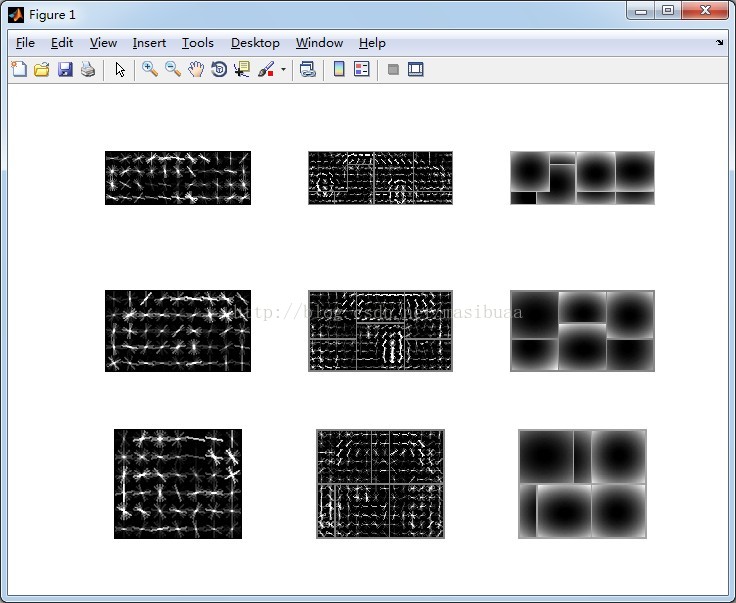Open the Tools menu
The image size is (736, 603).
(198, 43)
